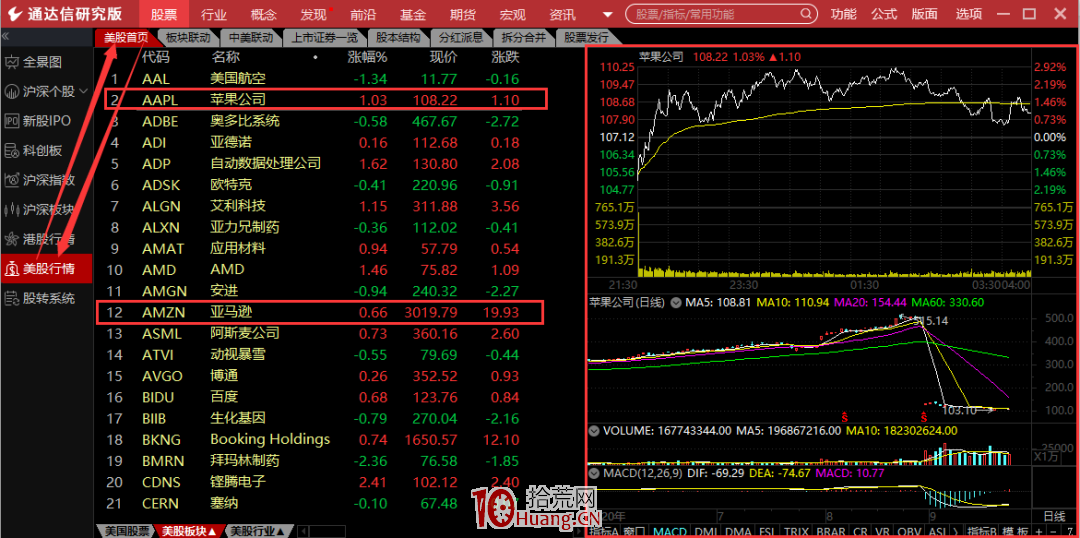Switch to the 股本结构 tab

pos(398,38)
